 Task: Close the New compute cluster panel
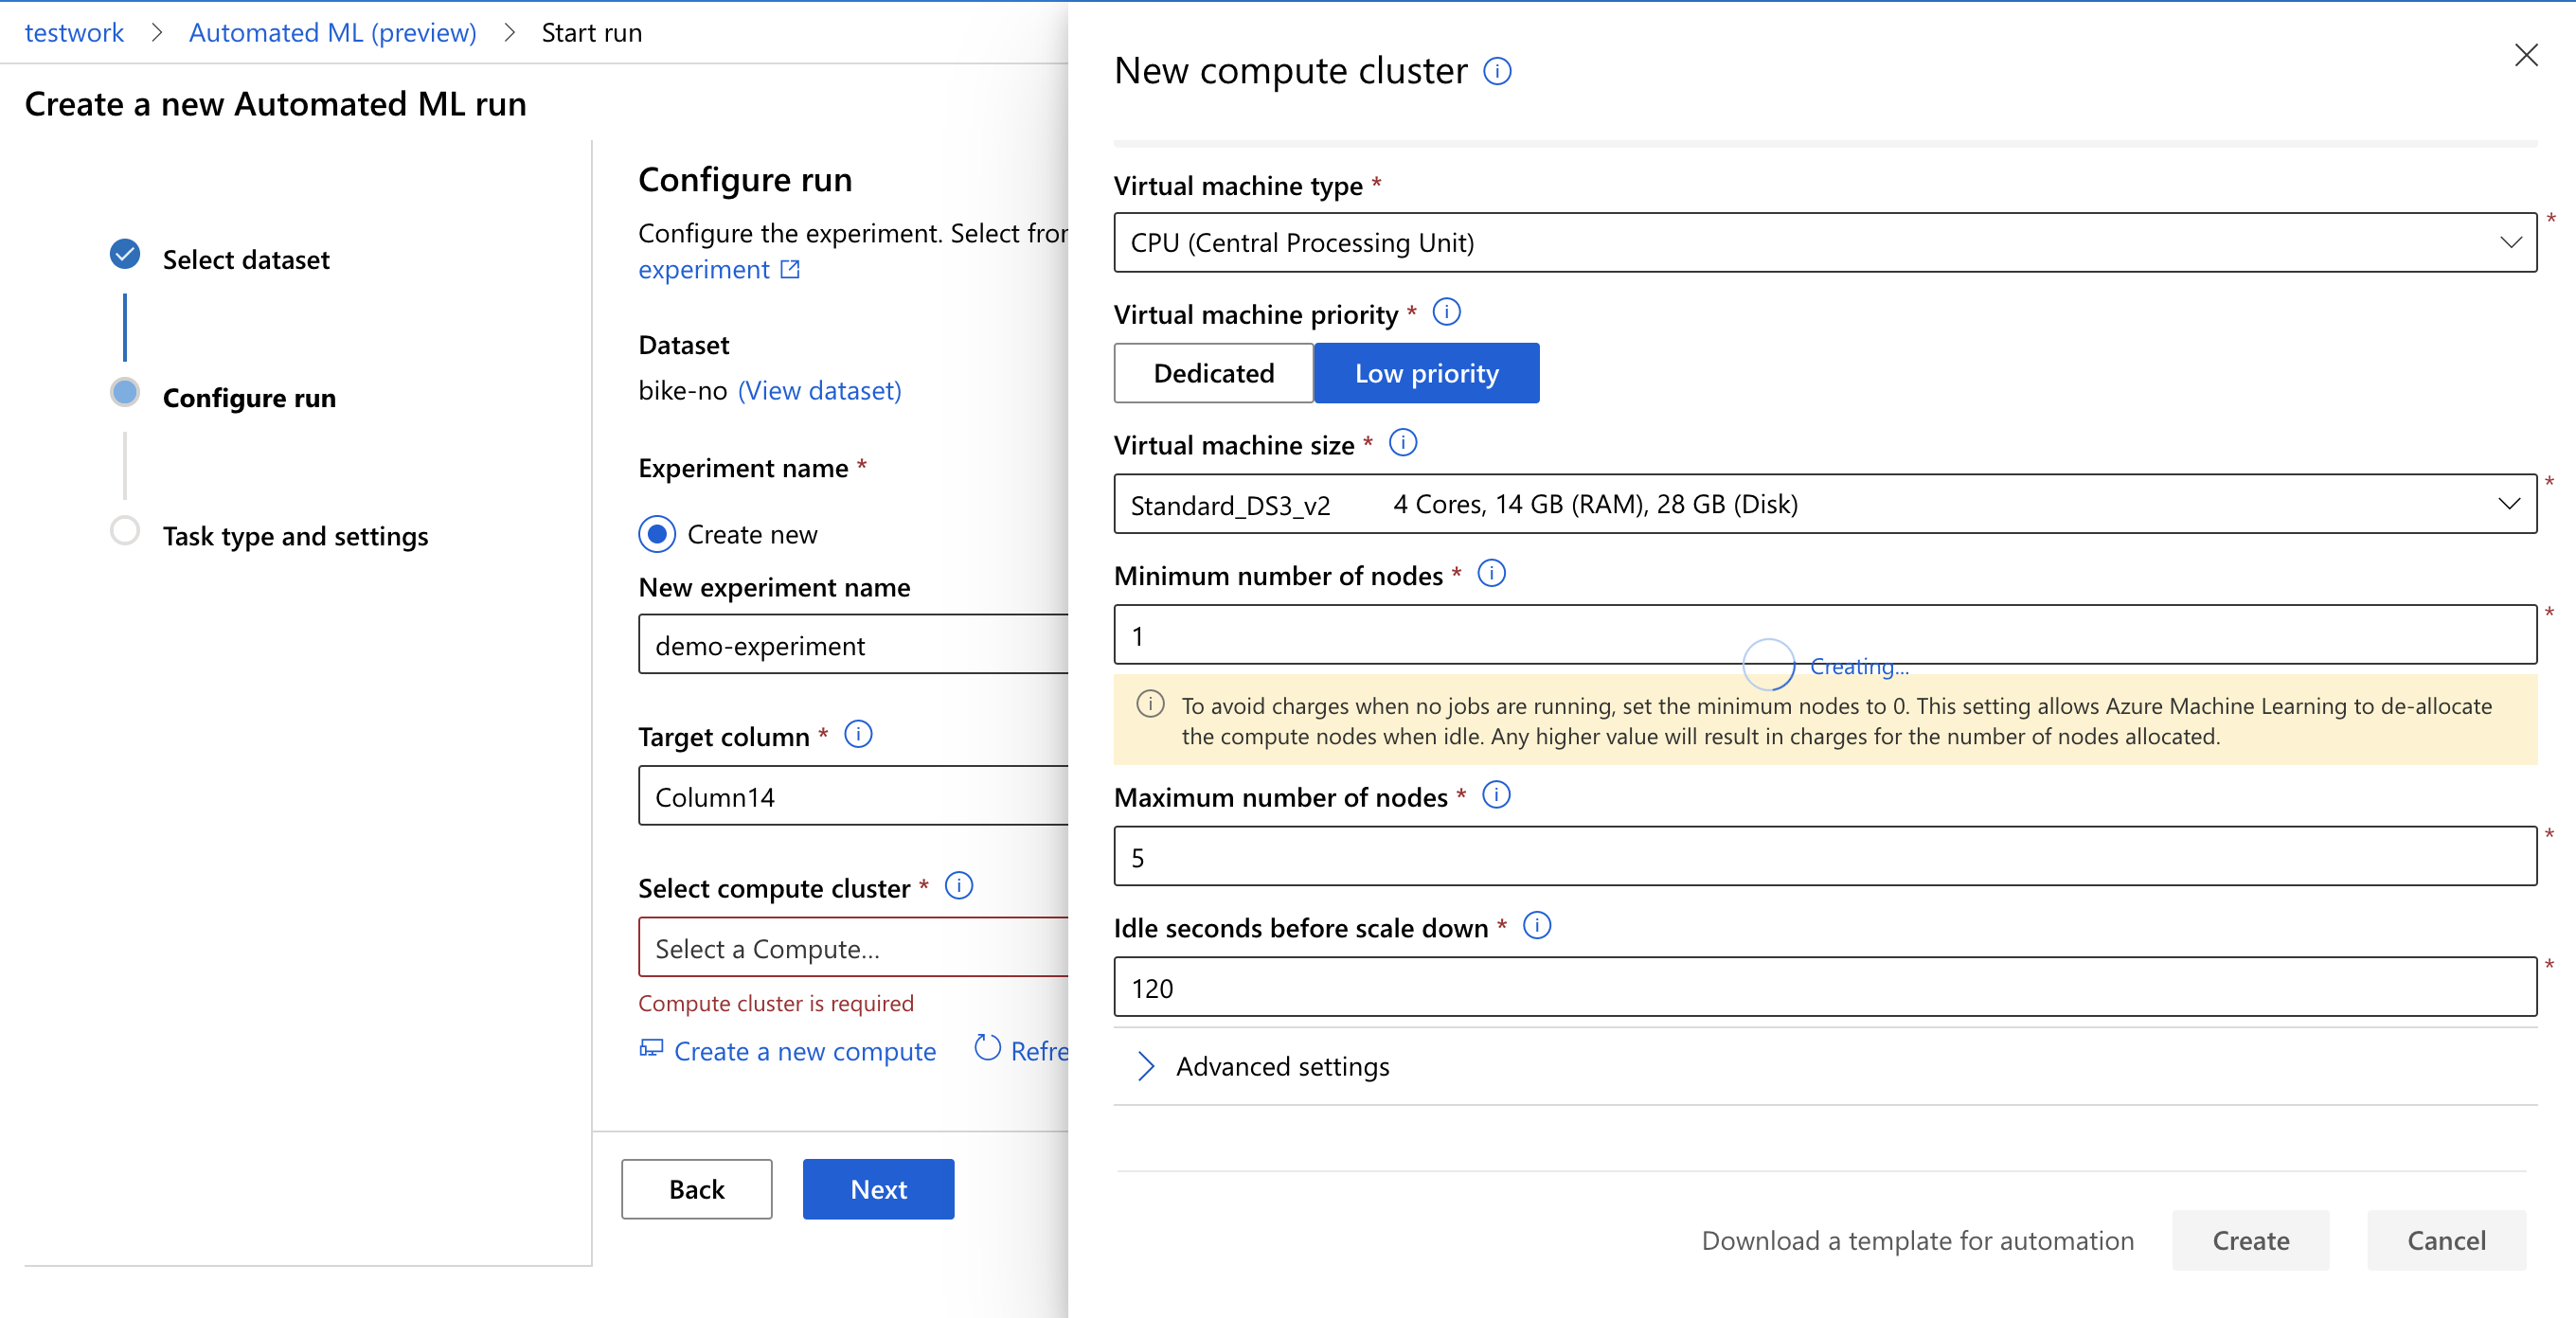tap(2525, 56)
